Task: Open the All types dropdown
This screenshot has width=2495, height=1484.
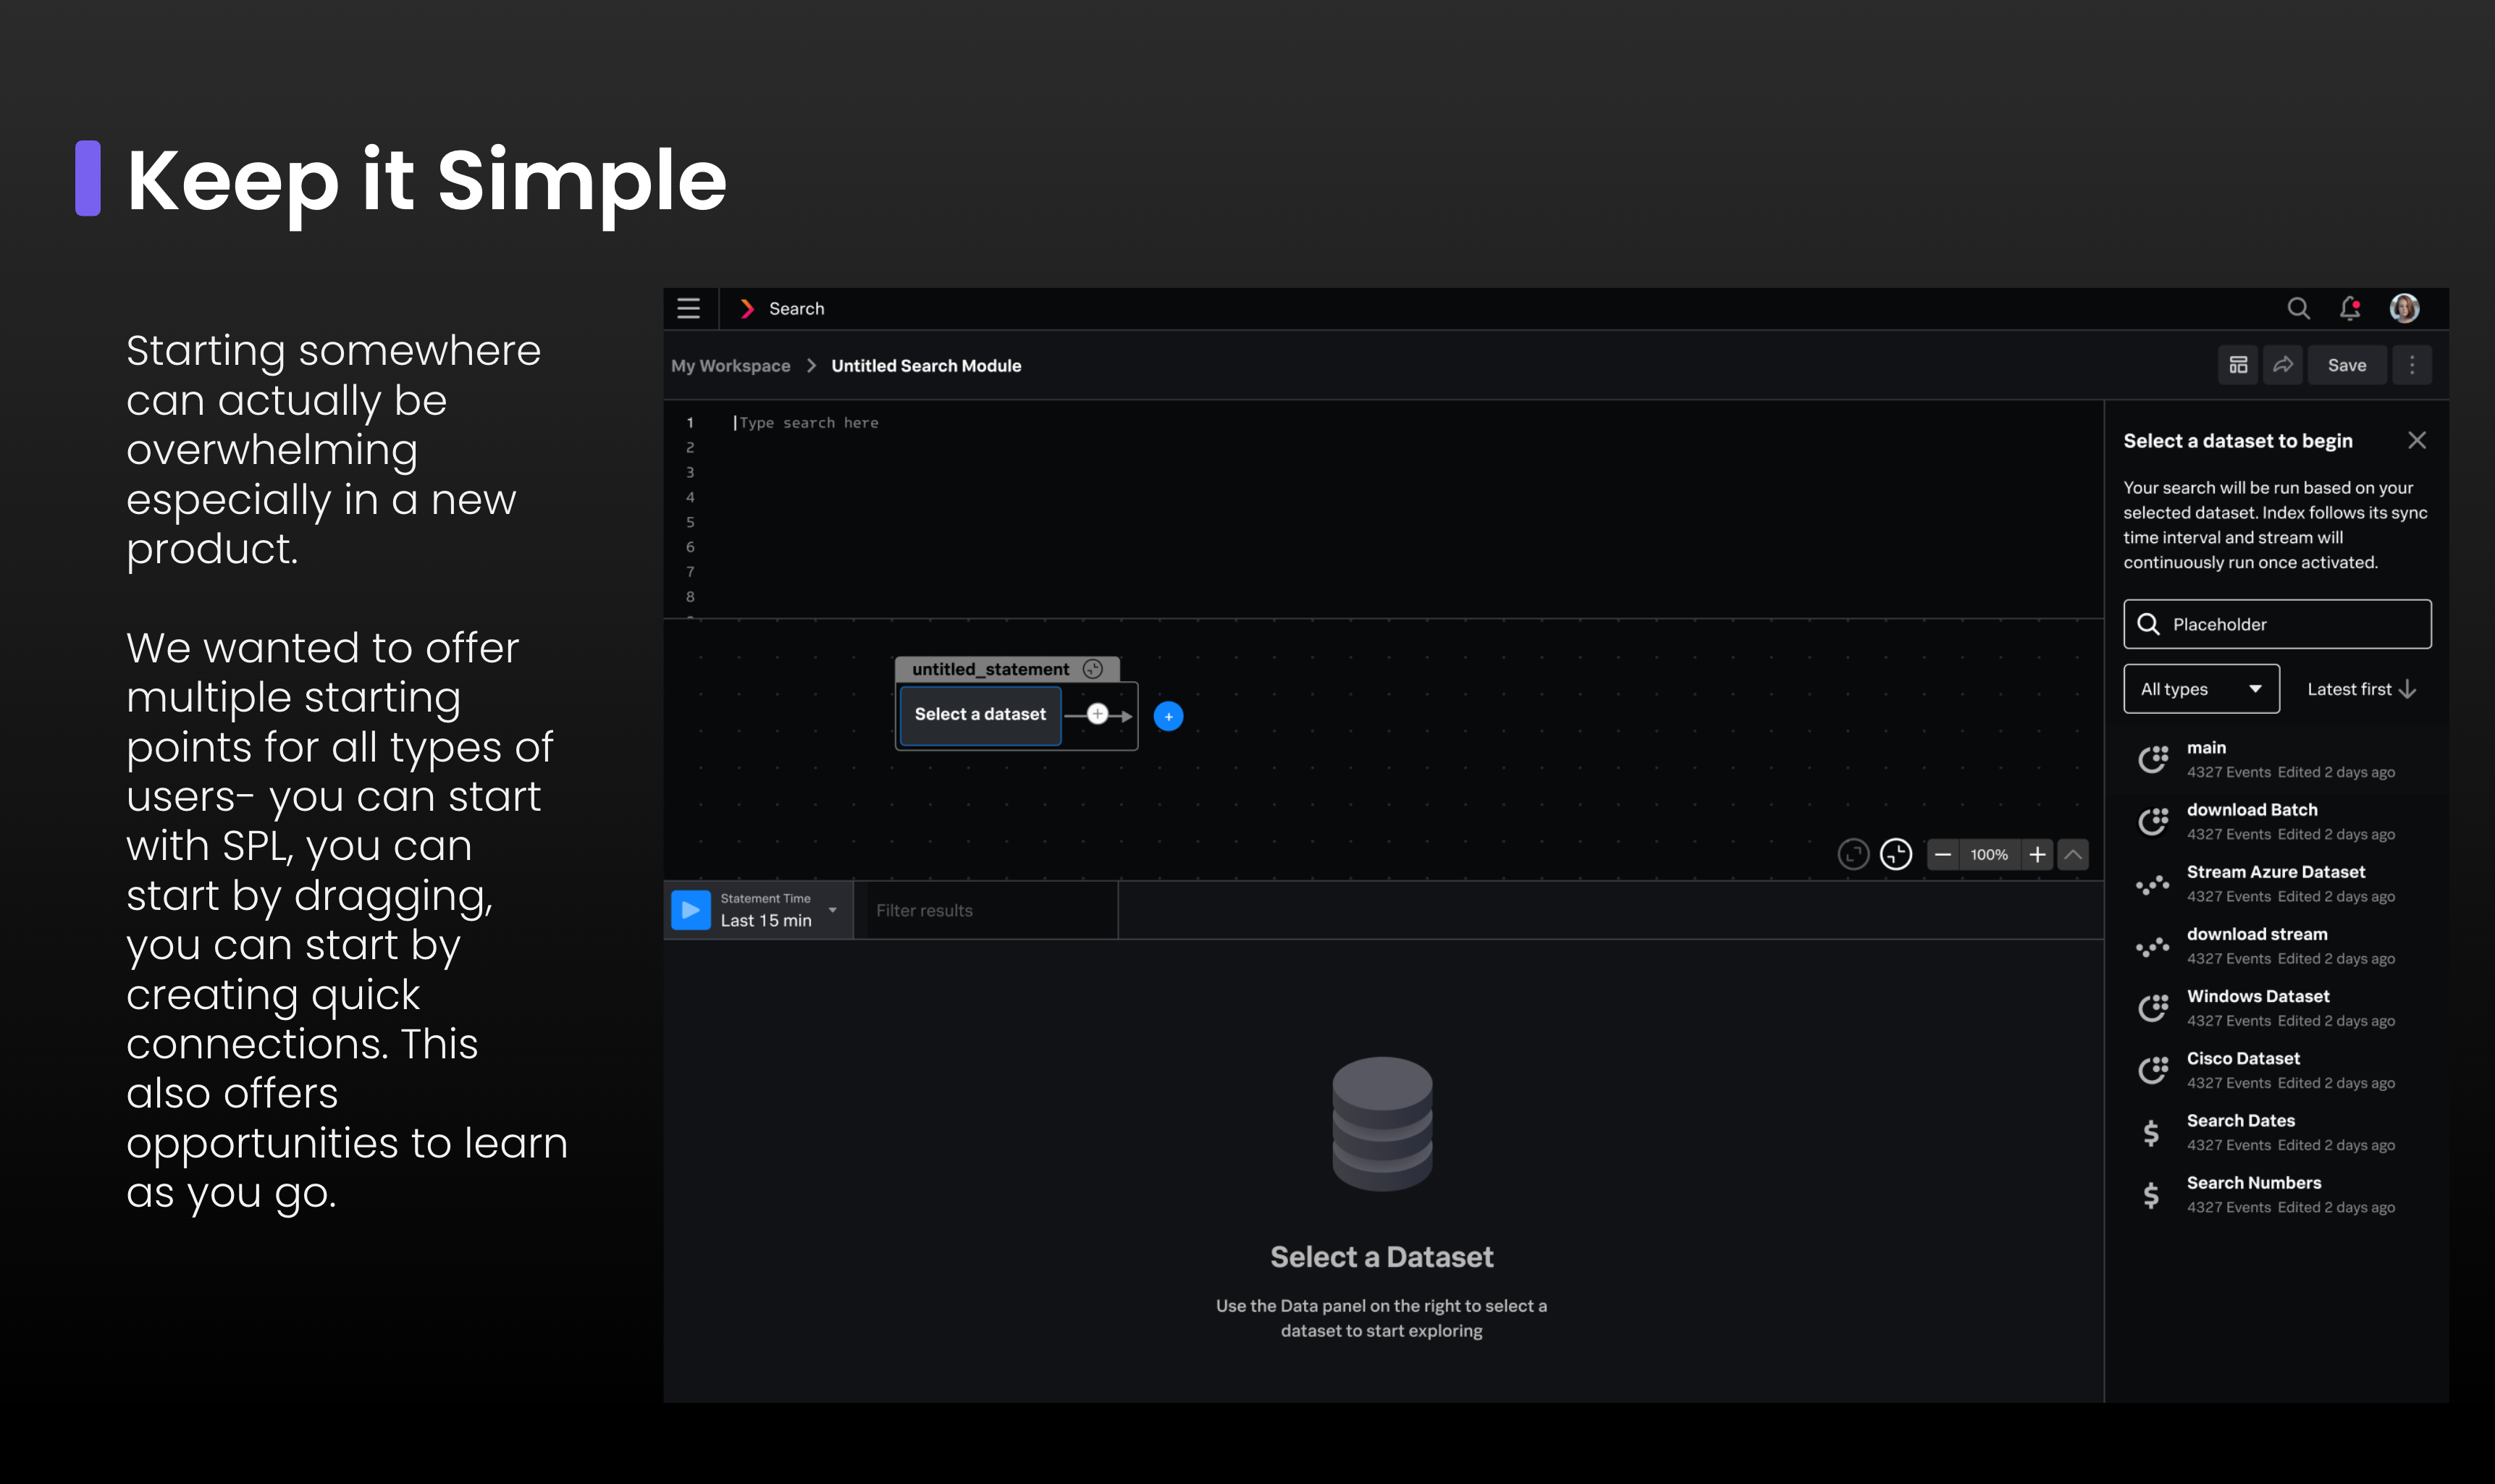Action: point(2201,689)
